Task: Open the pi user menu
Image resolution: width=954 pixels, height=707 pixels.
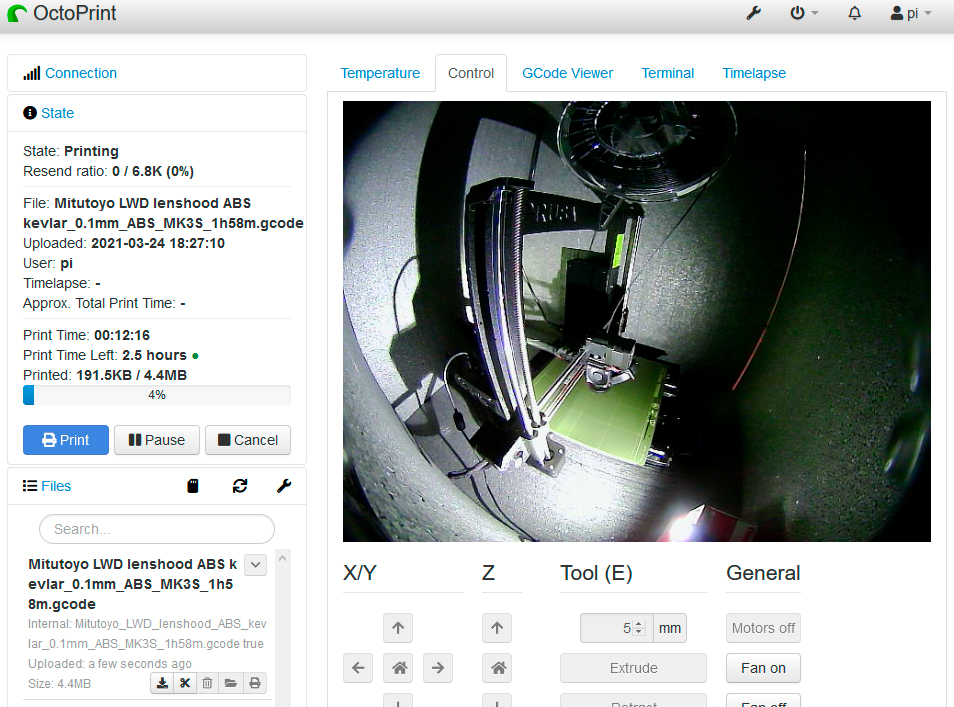Action: coord(910,14)
